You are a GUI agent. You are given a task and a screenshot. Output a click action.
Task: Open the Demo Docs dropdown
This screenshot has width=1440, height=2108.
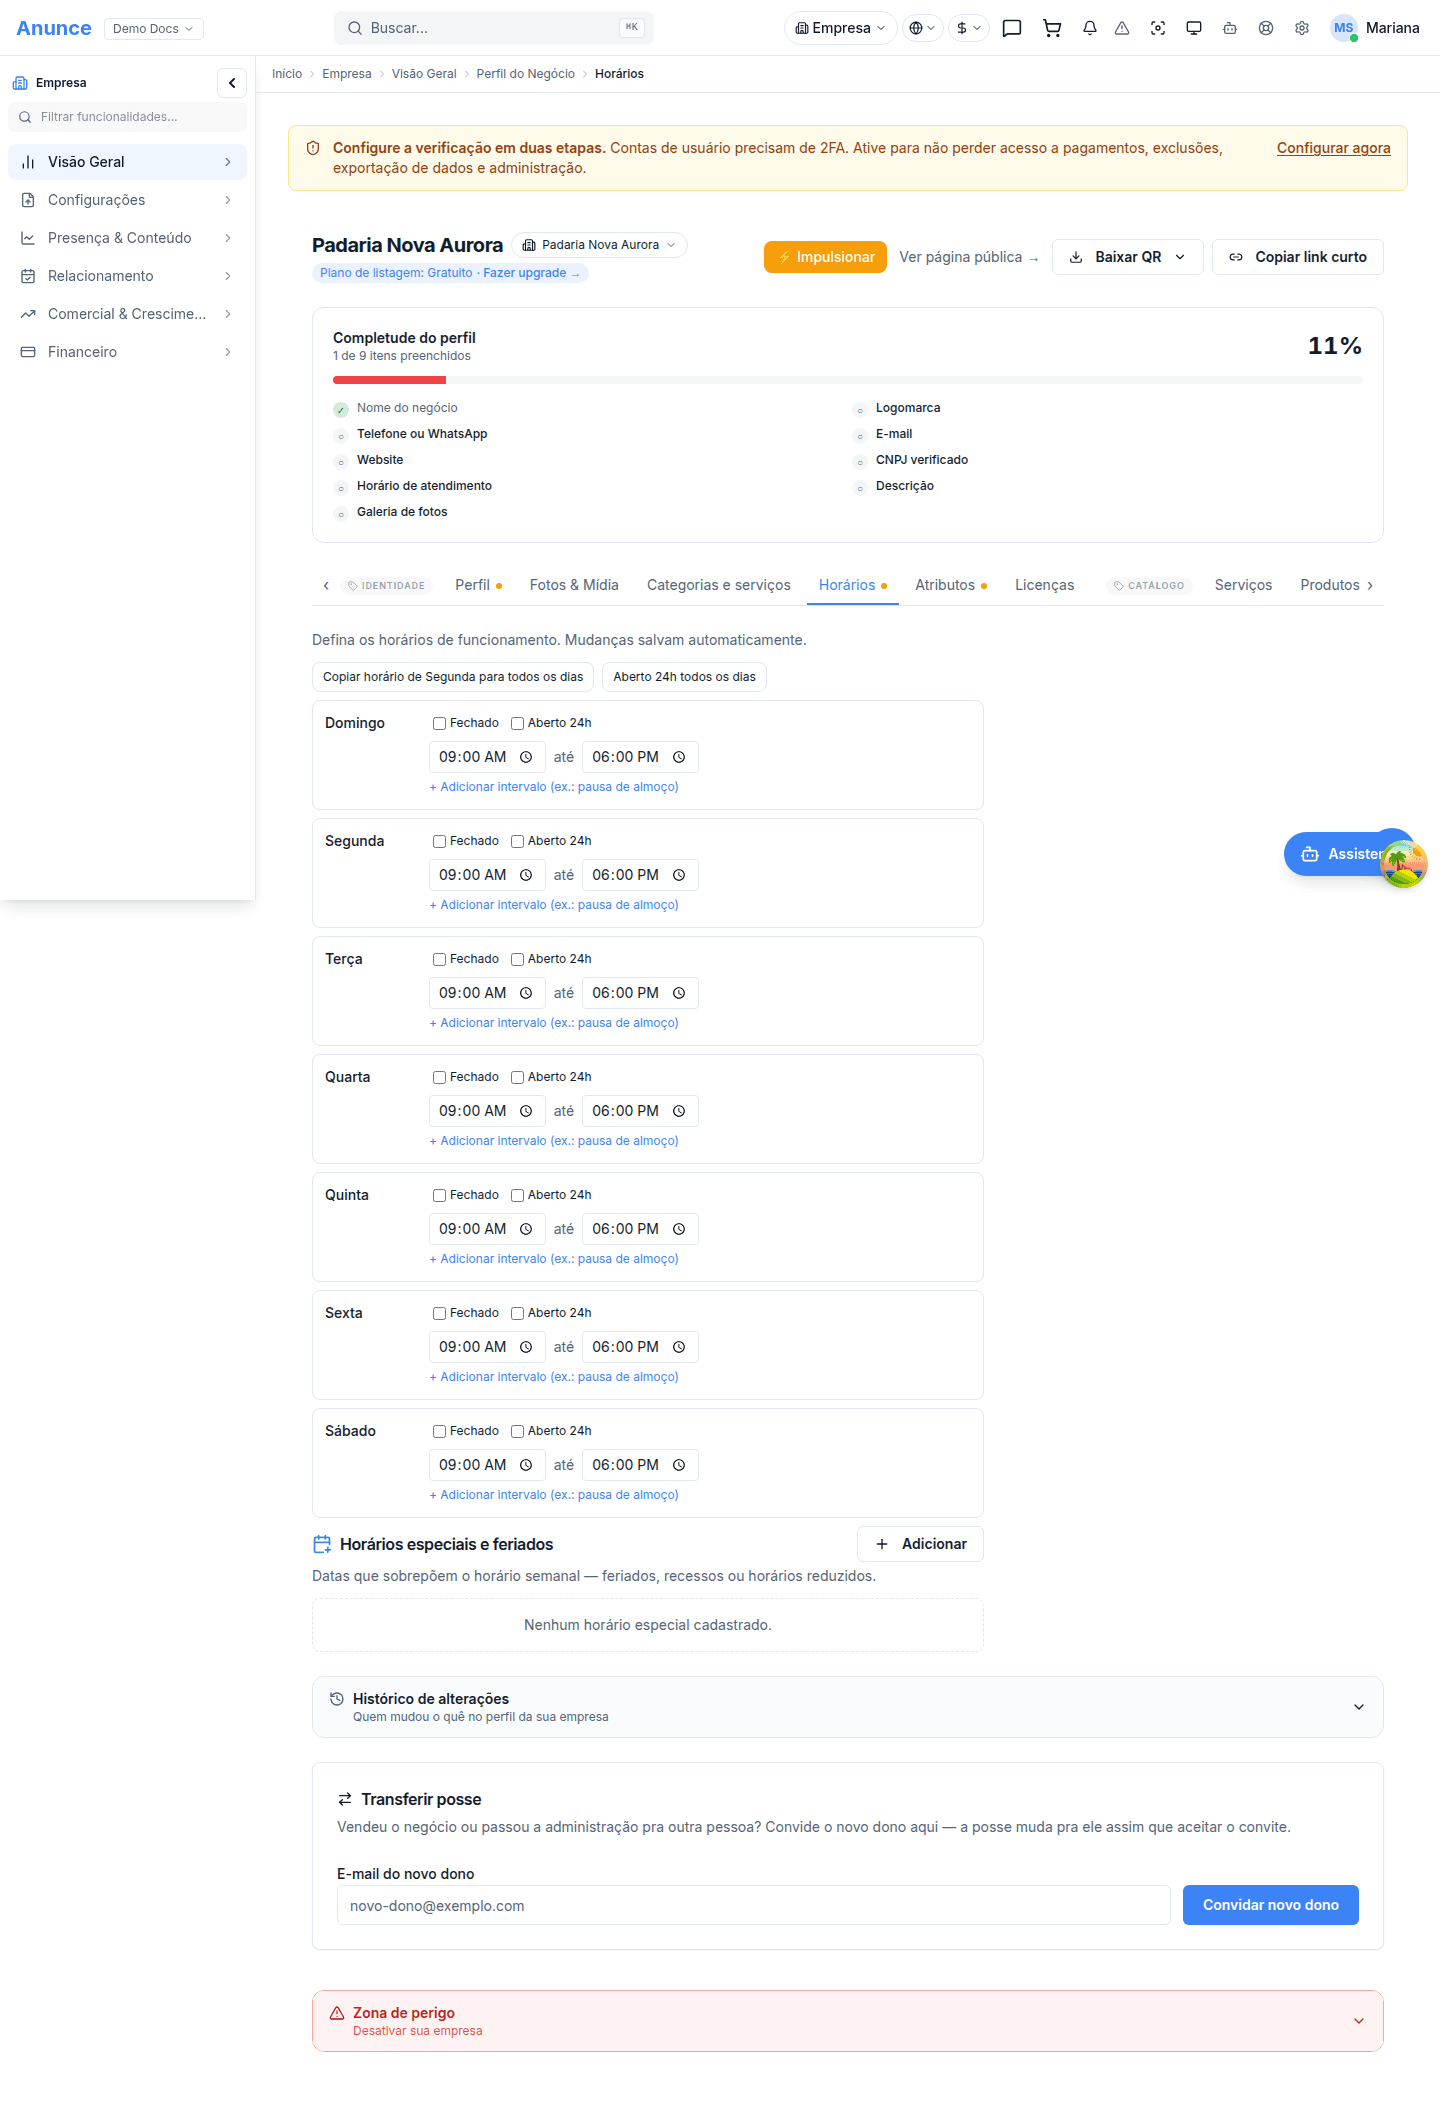153,28
